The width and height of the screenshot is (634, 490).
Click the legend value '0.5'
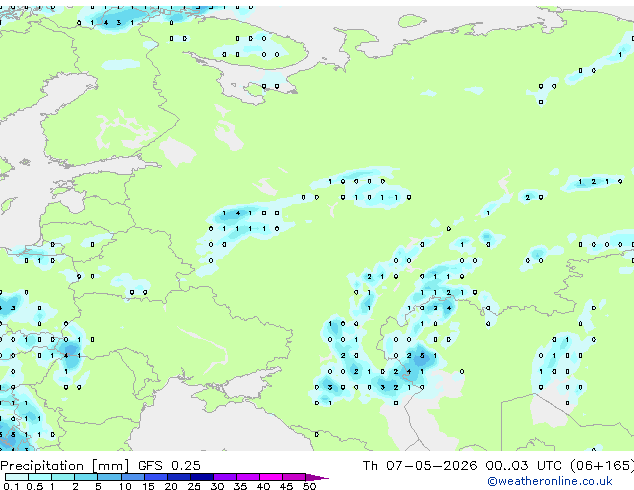click(35, 486)
